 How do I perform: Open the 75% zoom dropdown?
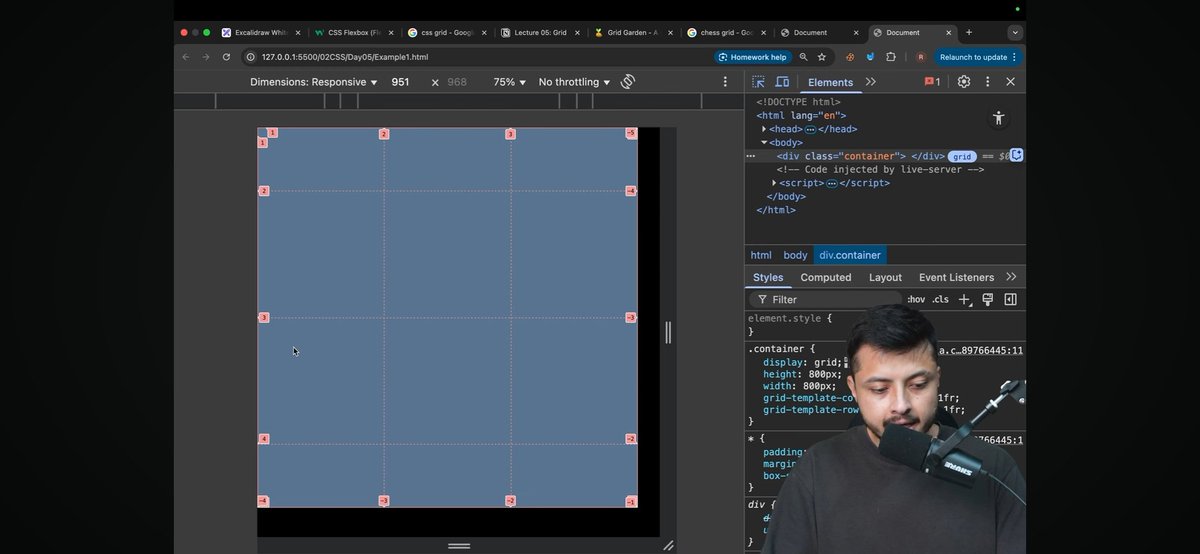tap(509, 82)
